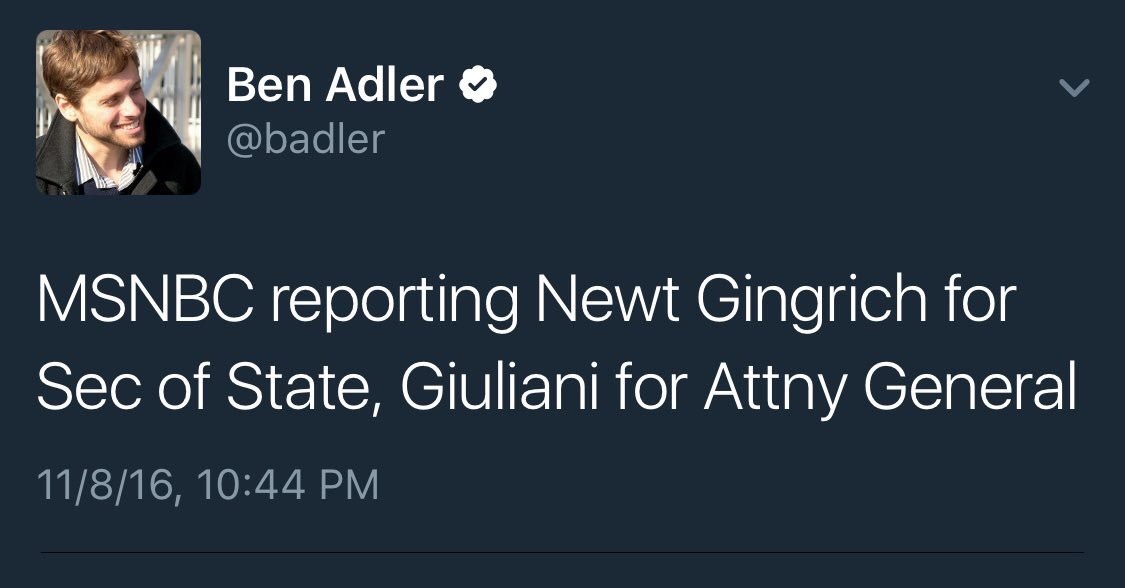Click the 11/8/16 date text
Image resolution: width=1125 pixels, height=588 pixels.
coord(104,485)
